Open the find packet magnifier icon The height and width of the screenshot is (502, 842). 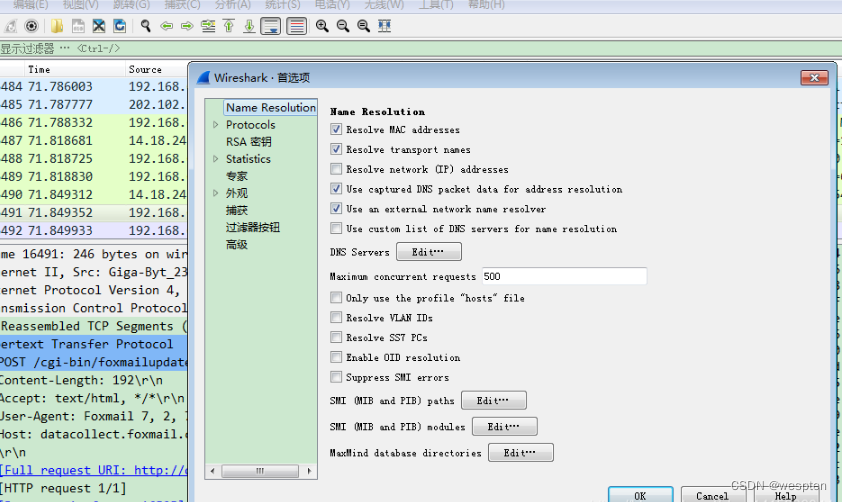[146, 26]
